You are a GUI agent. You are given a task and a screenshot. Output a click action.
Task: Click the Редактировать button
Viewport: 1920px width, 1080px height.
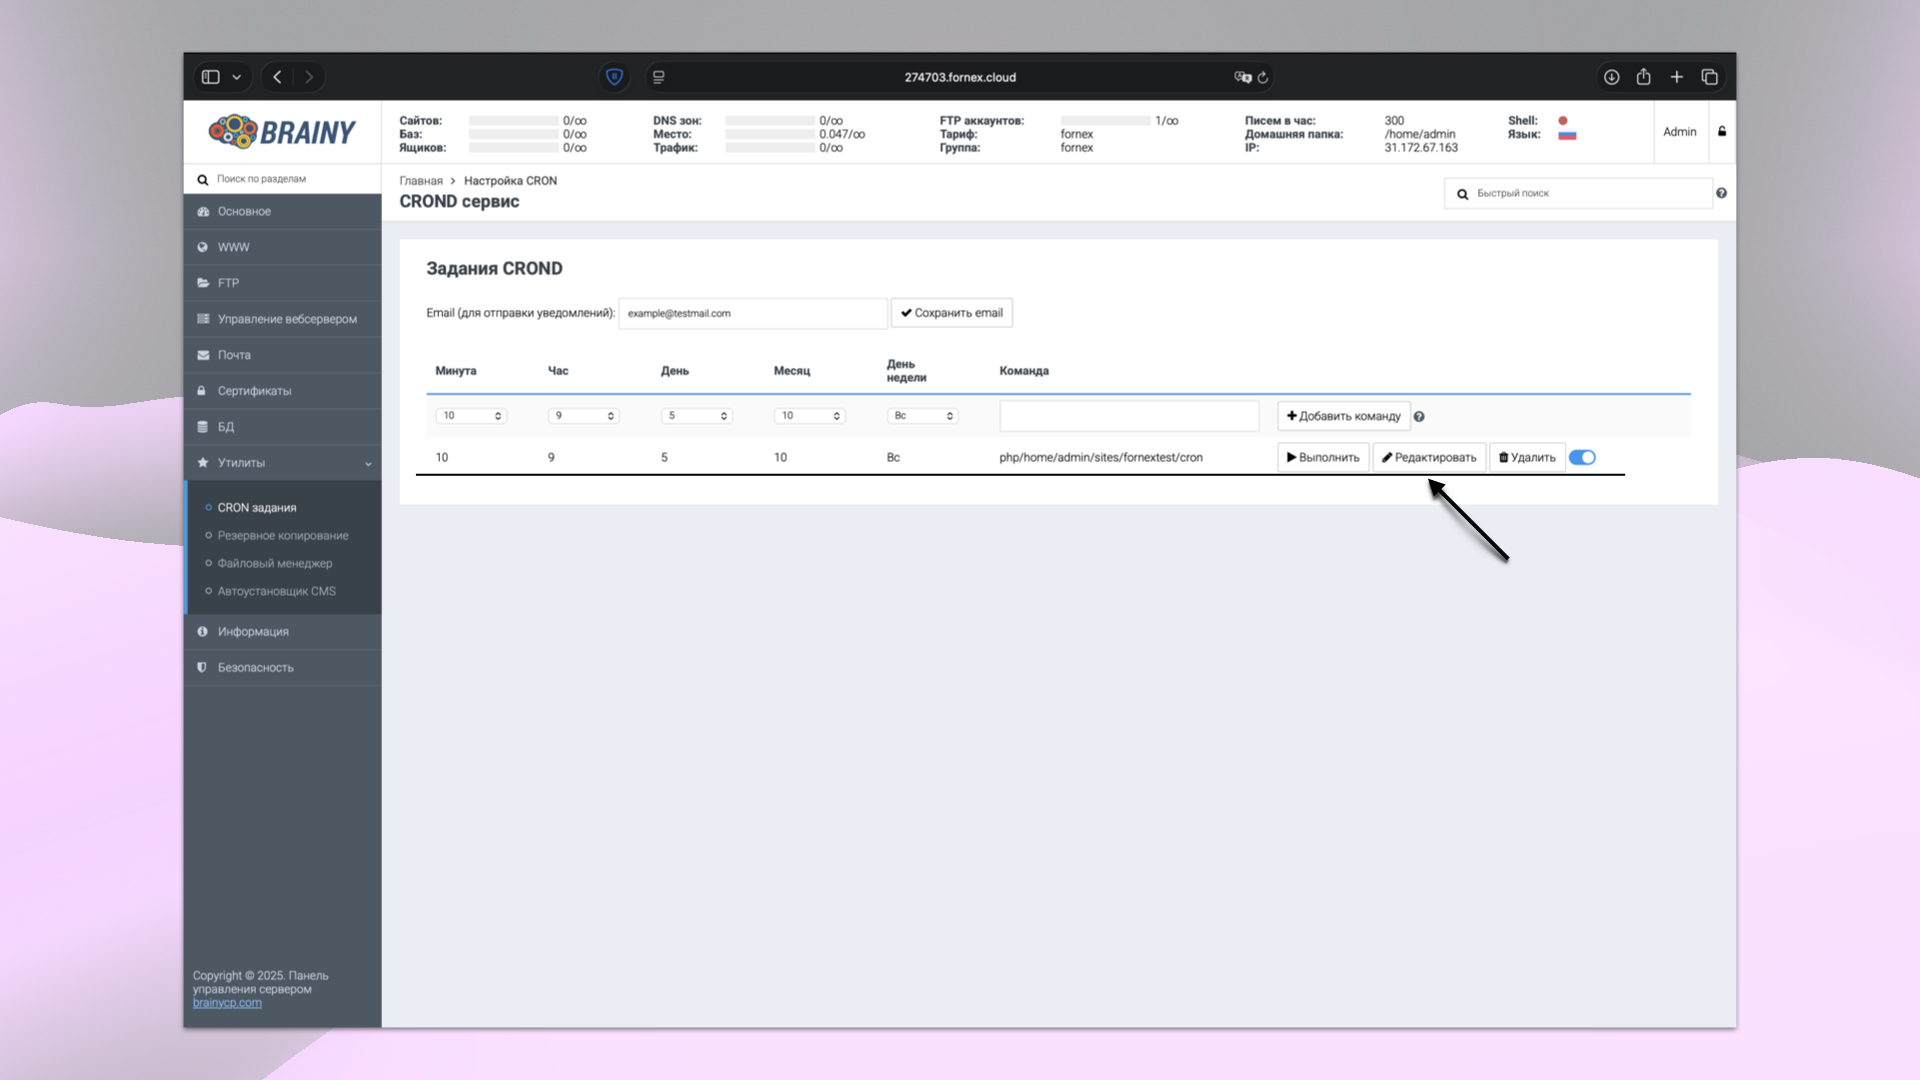[1428, 457]
